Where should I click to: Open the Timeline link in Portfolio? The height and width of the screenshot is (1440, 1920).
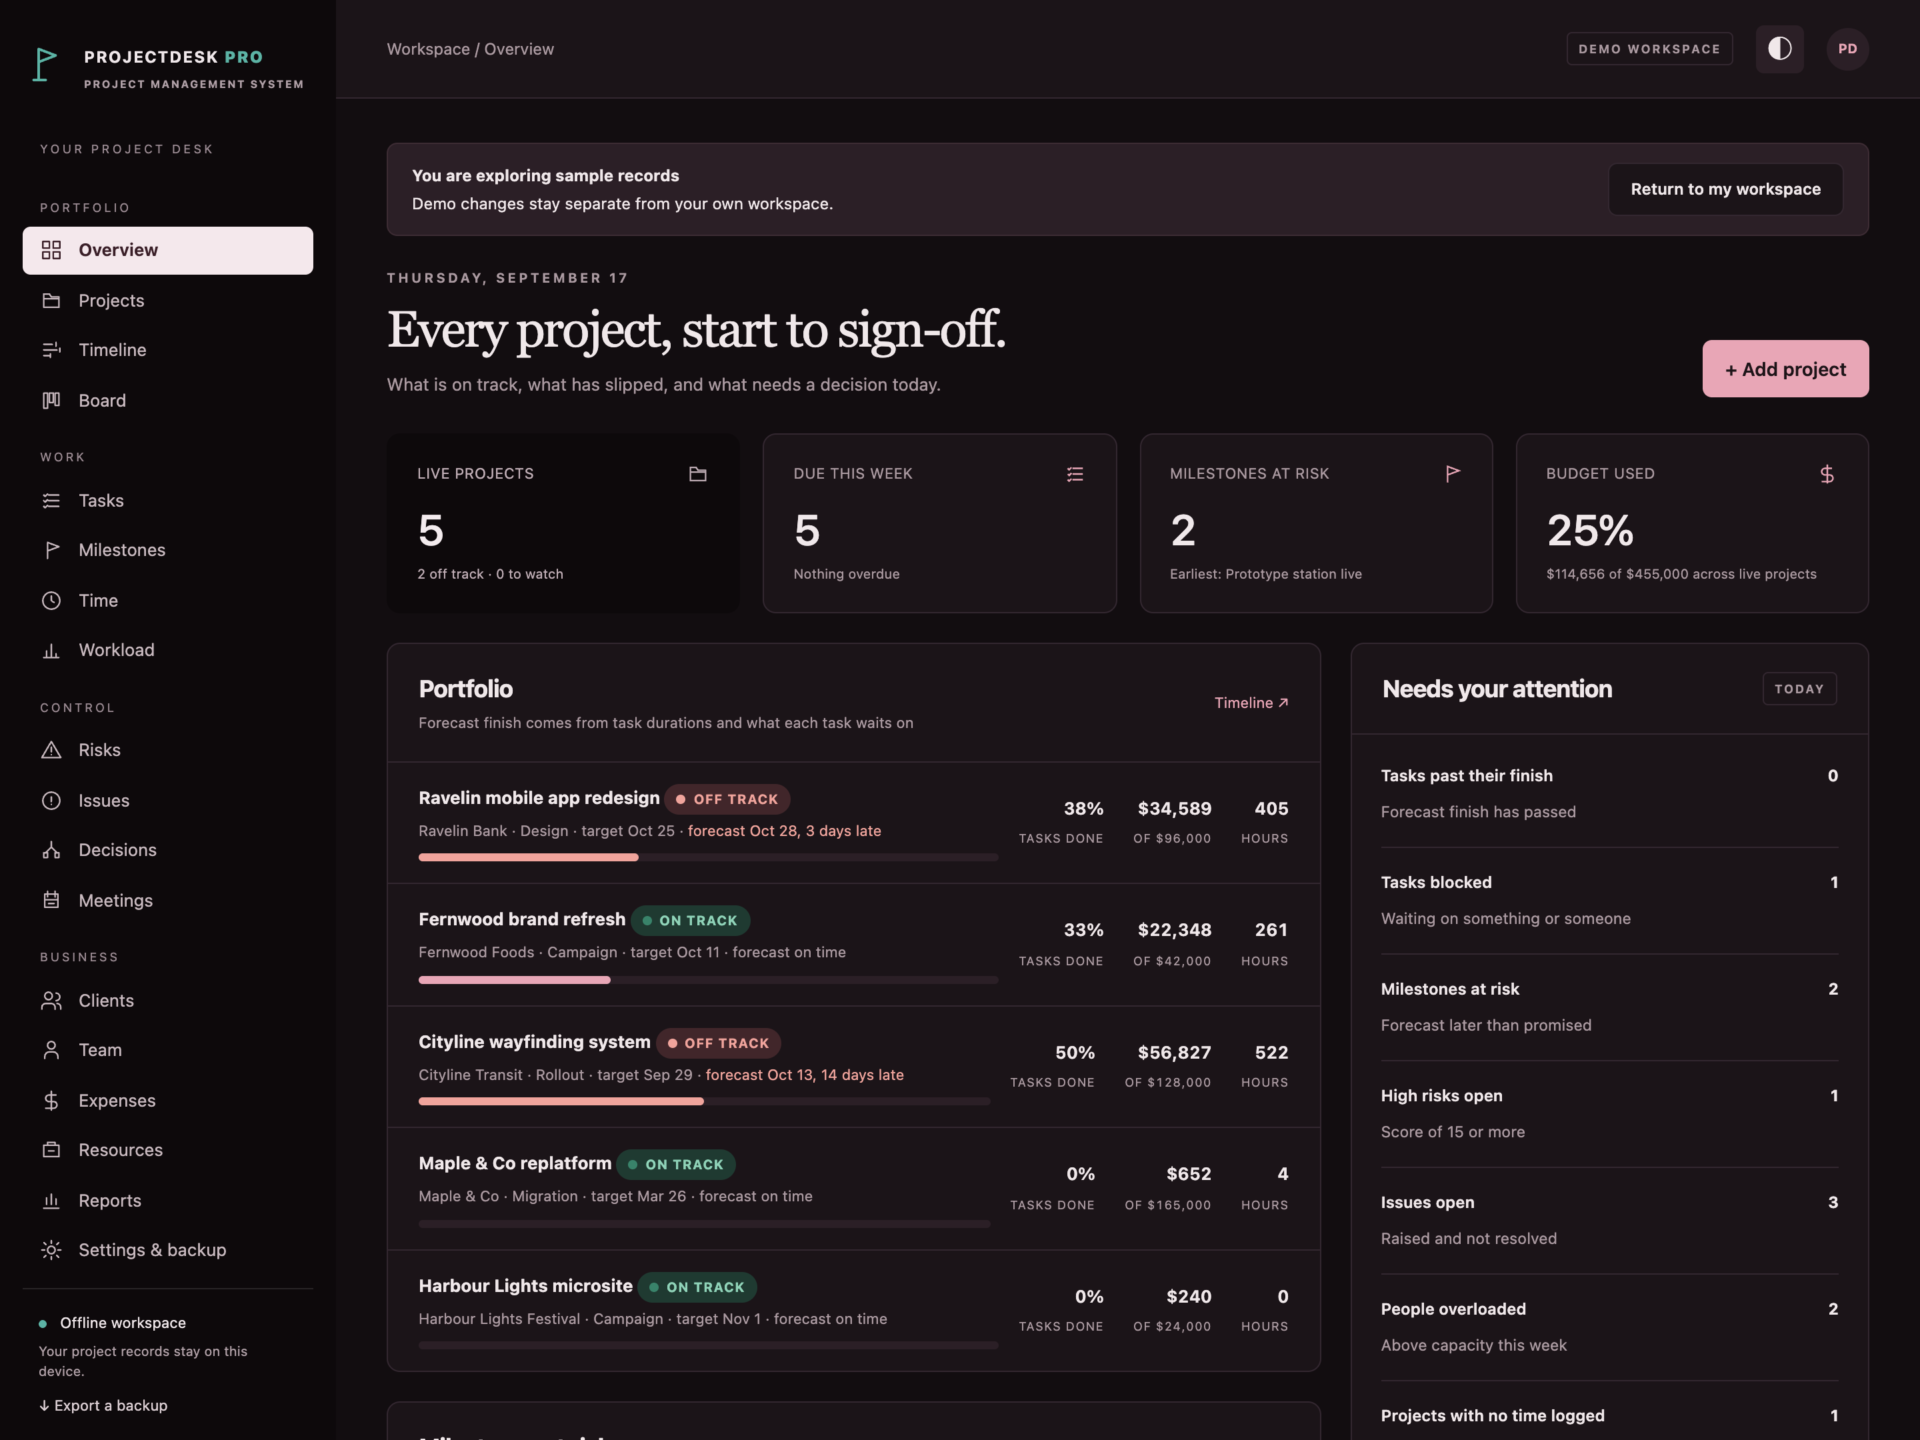[1251, 703]
